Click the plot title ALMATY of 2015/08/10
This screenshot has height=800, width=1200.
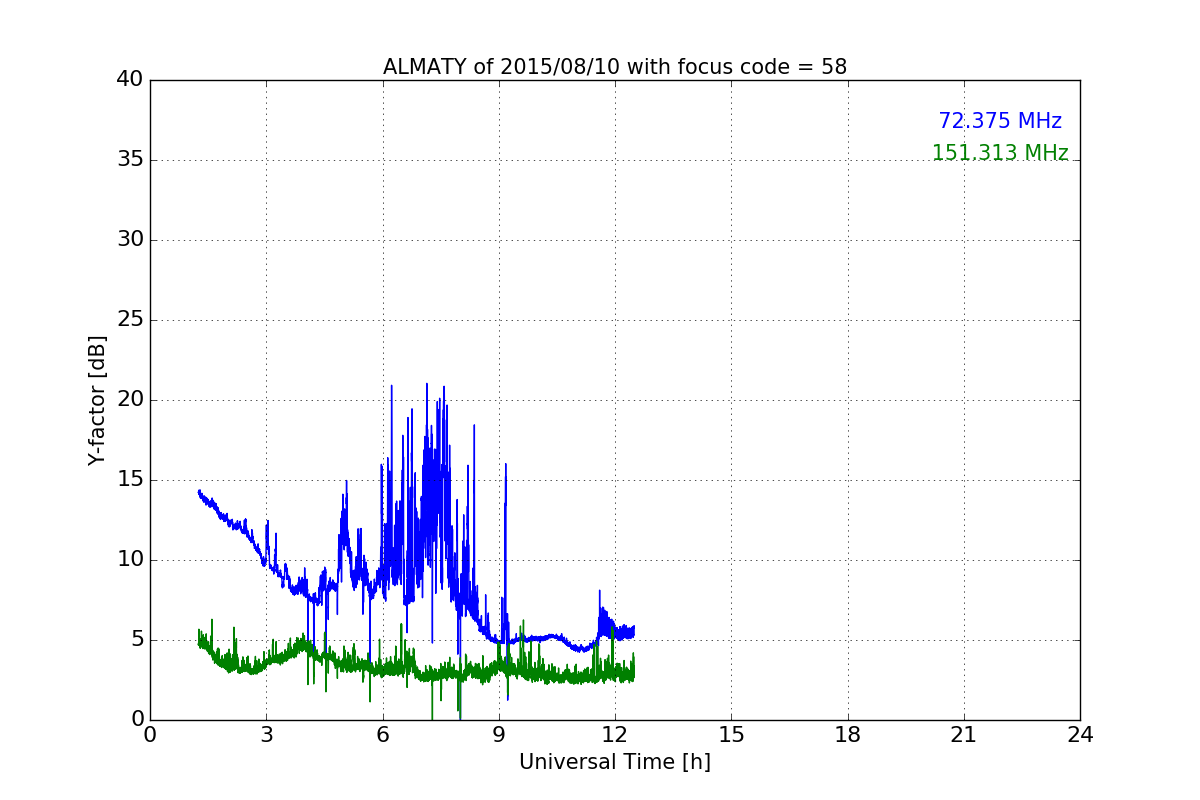[x=614, y=67]
